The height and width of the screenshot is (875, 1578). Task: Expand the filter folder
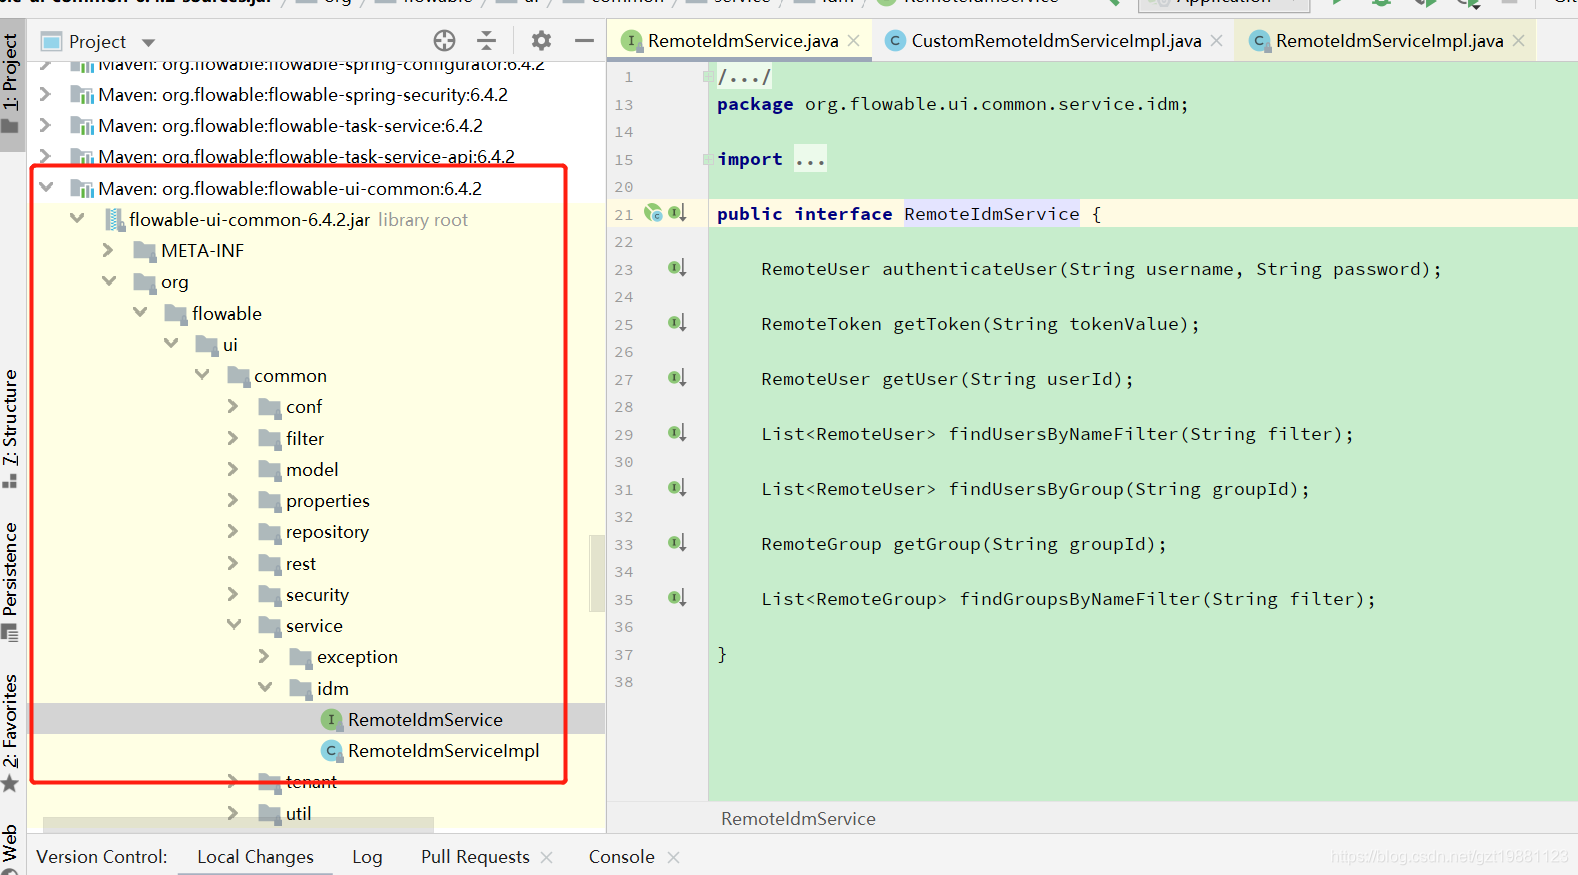click(233, 438)
